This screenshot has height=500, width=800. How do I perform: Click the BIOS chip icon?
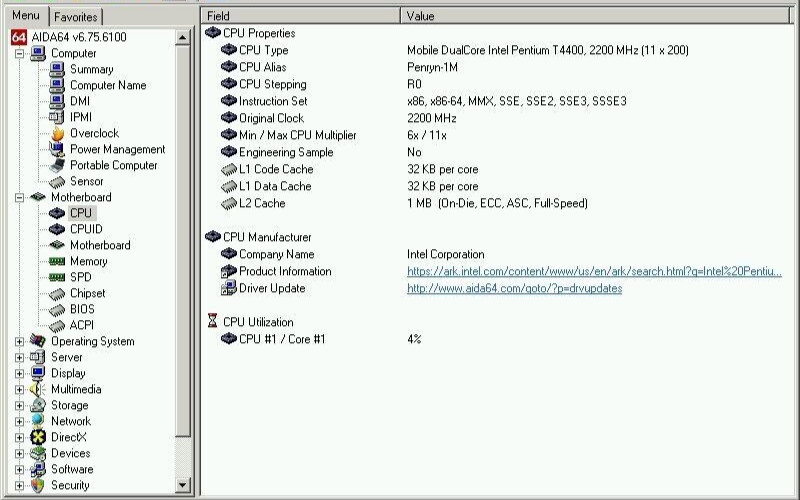[57, 309]
